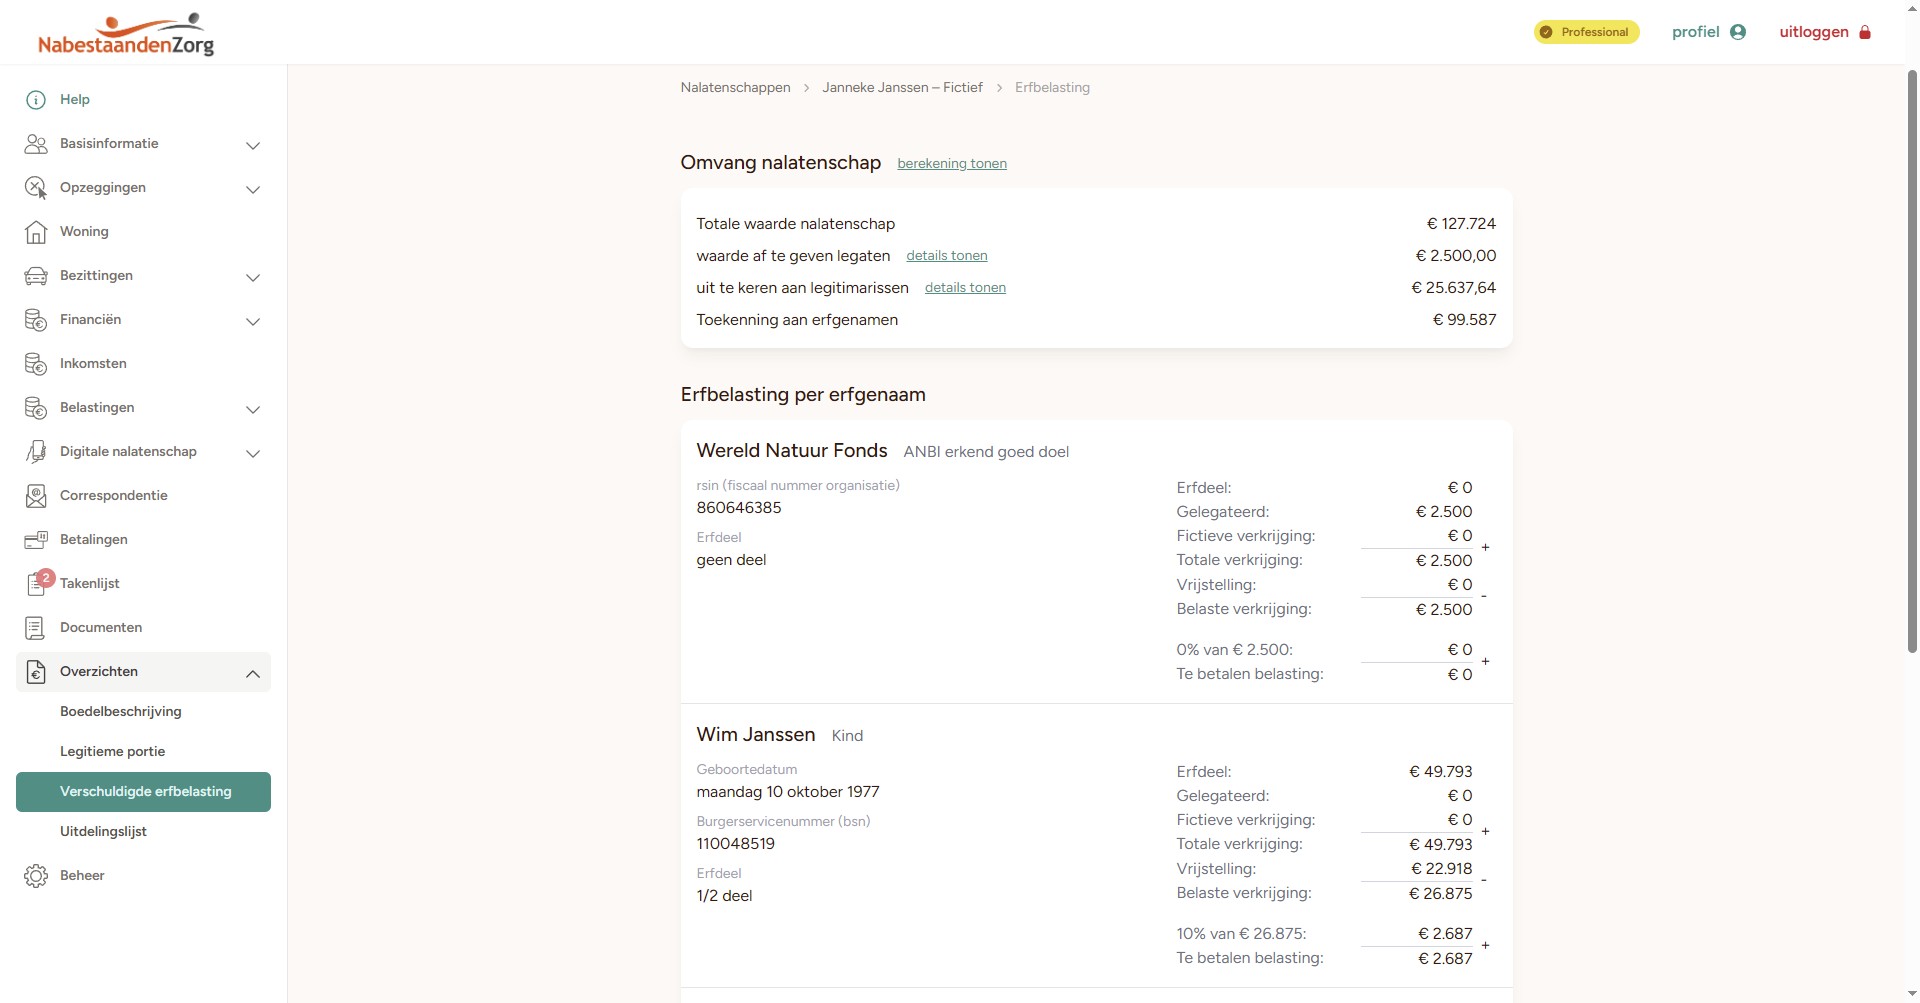Expand the Financiën menu chevron
Screen dimensions: 1920x1003
point(253,321)
